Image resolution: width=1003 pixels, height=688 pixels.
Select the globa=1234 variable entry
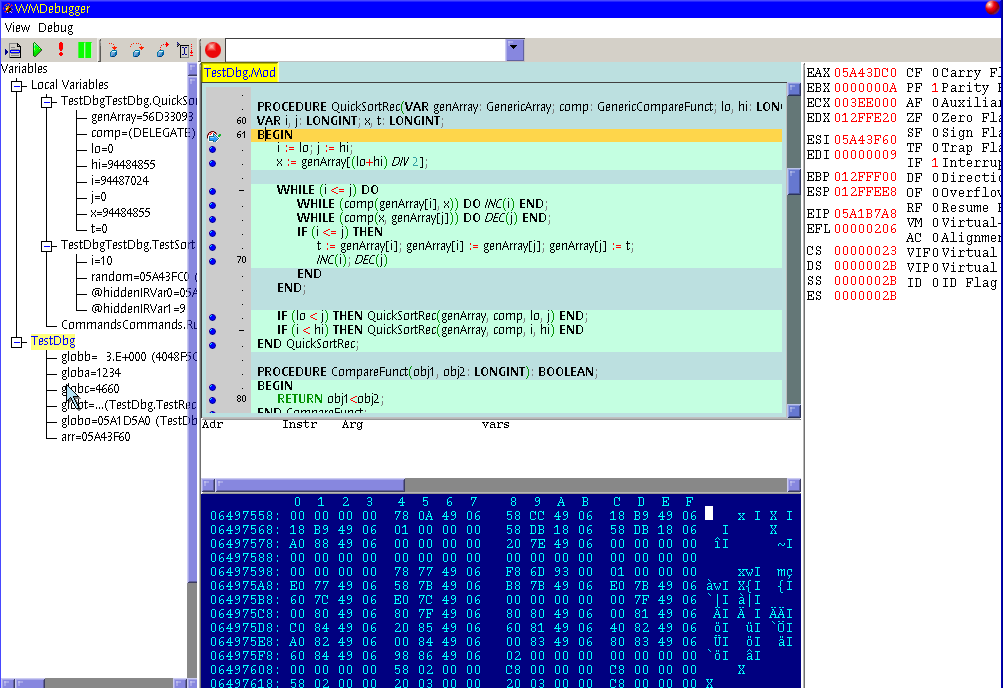tap(90, 372)
